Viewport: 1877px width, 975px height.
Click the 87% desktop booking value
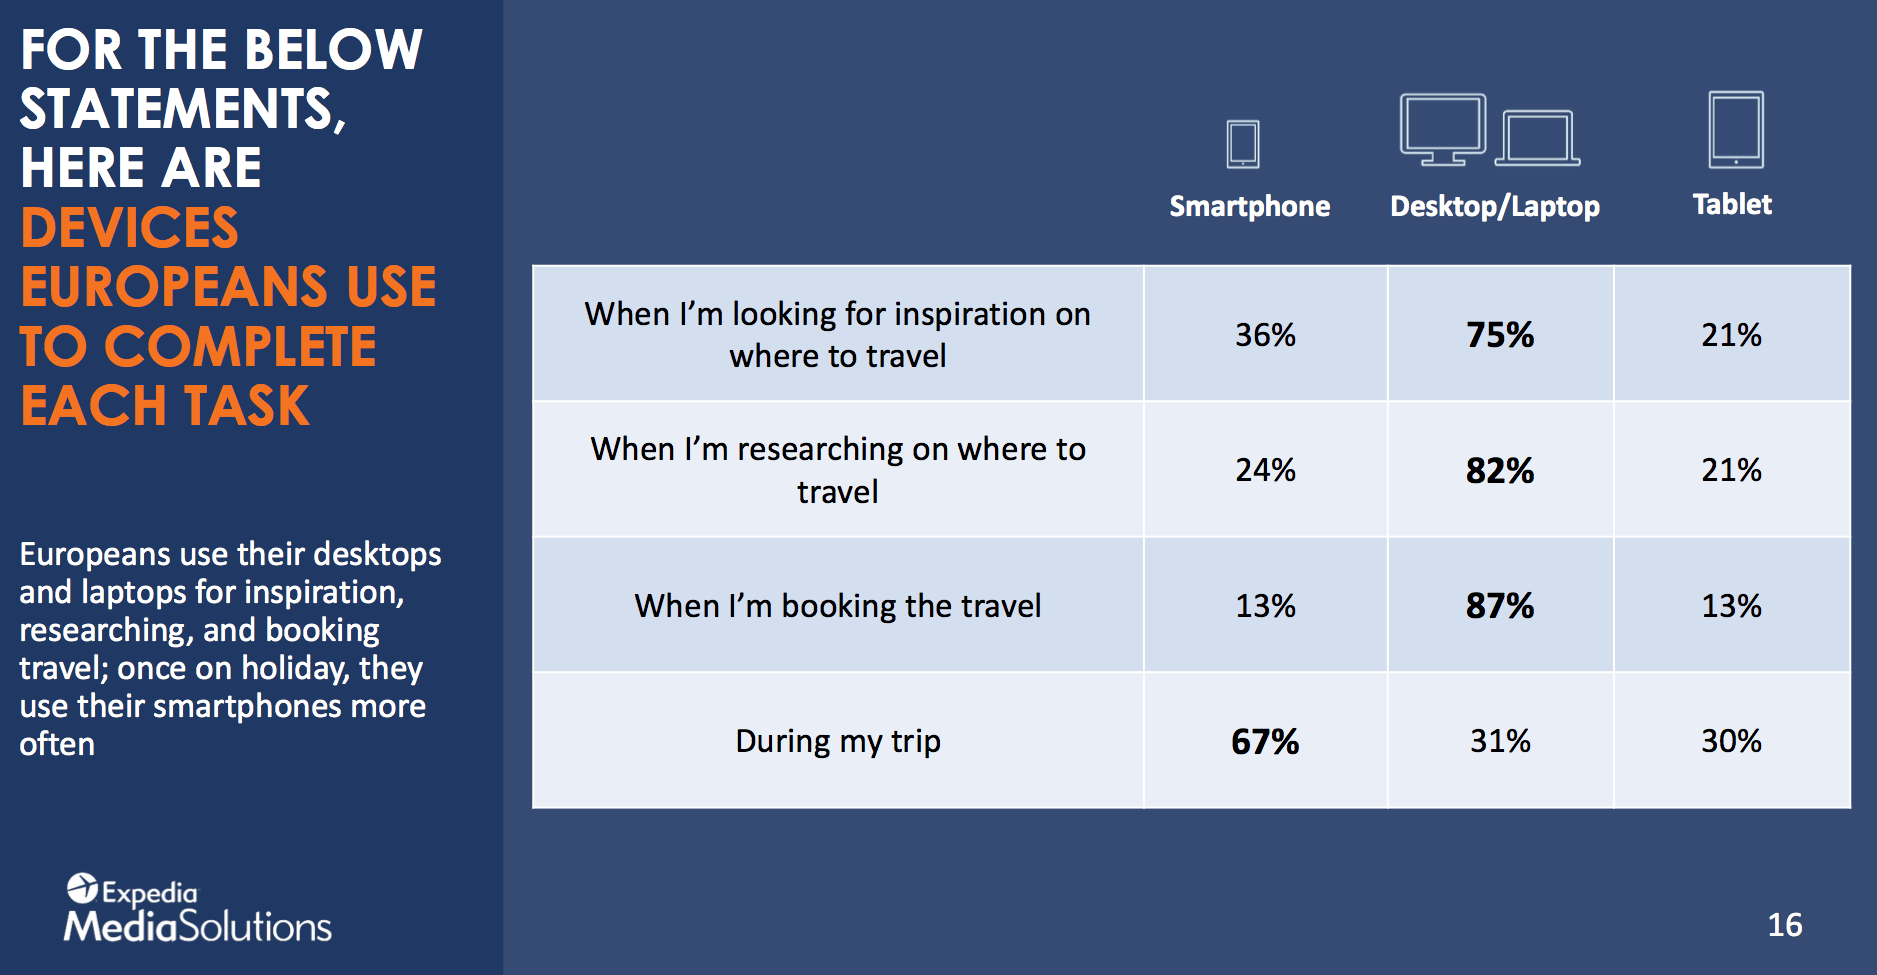[1500, 605]
